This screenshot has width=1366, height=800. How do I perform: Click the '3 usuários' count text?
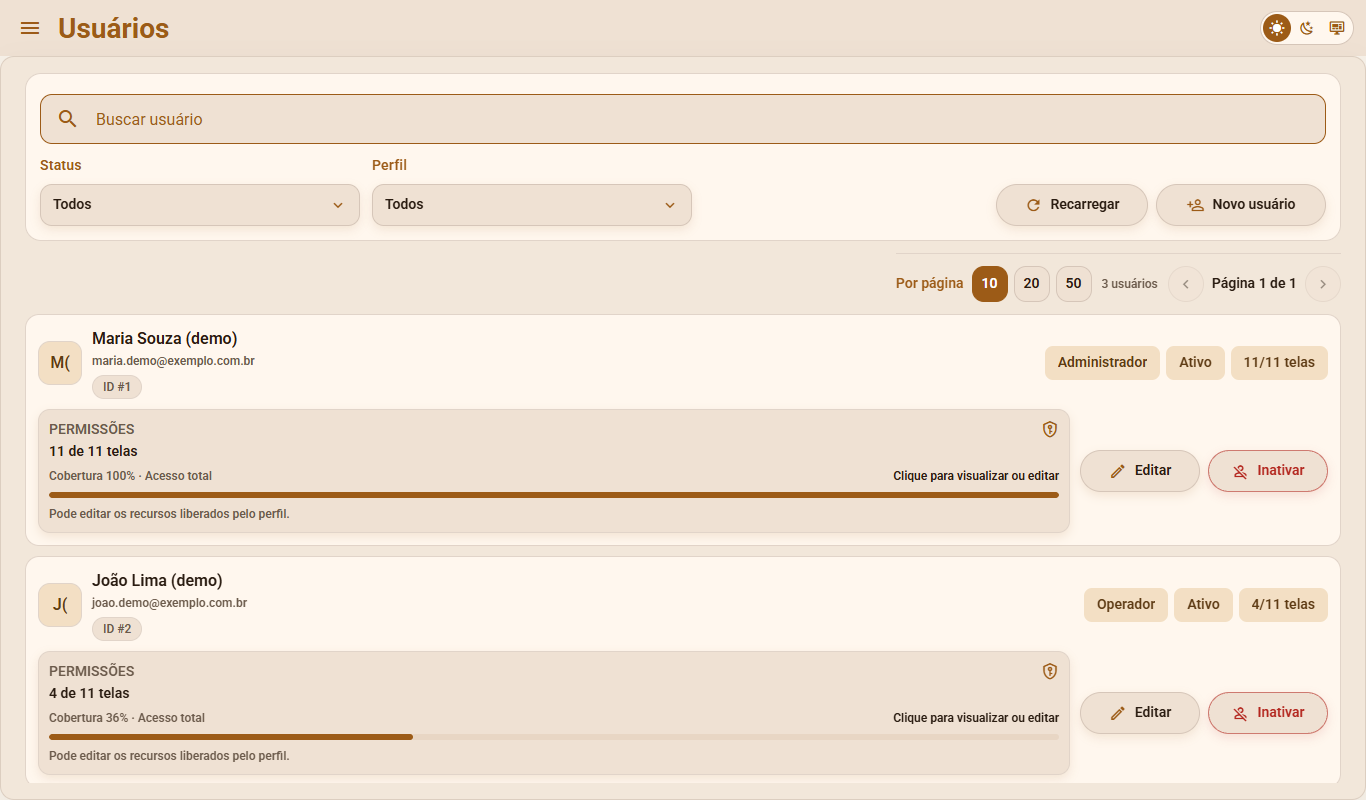pos(1129,284)
